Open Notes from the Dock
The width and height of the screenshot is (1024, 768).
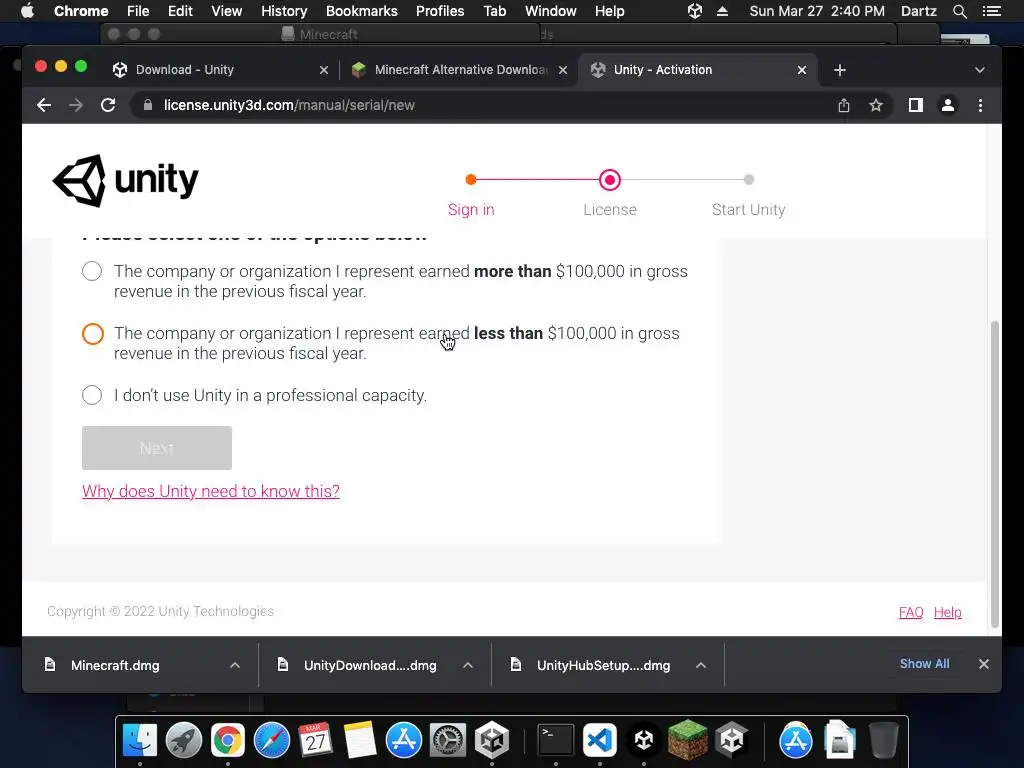pyautogui.click(x=359, y=740)
